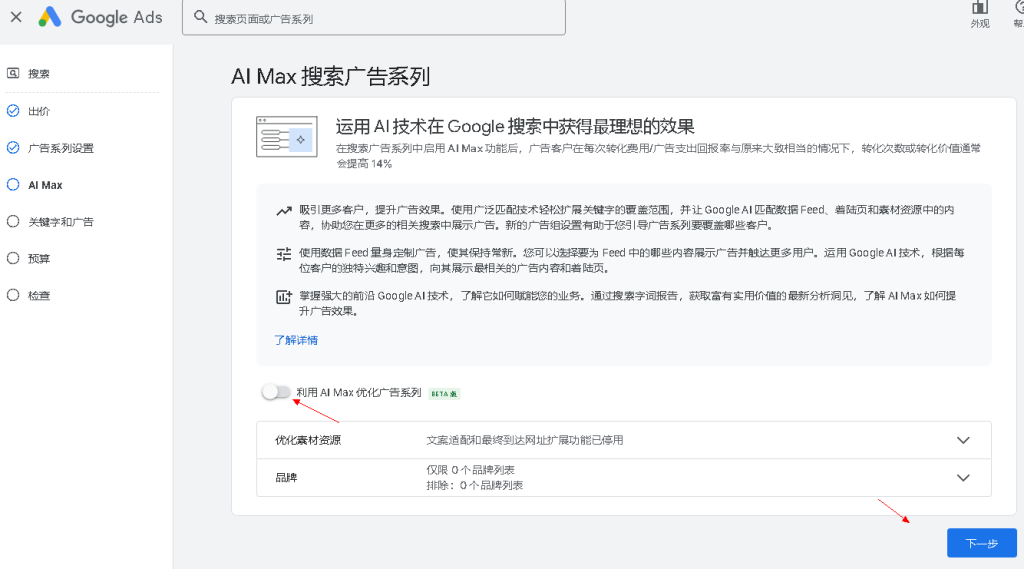The height and width of the screenshot is (569, 1024).
Task: Close the campaign setup with X icon
Action: pyautogui.click(x=16, y=17)
